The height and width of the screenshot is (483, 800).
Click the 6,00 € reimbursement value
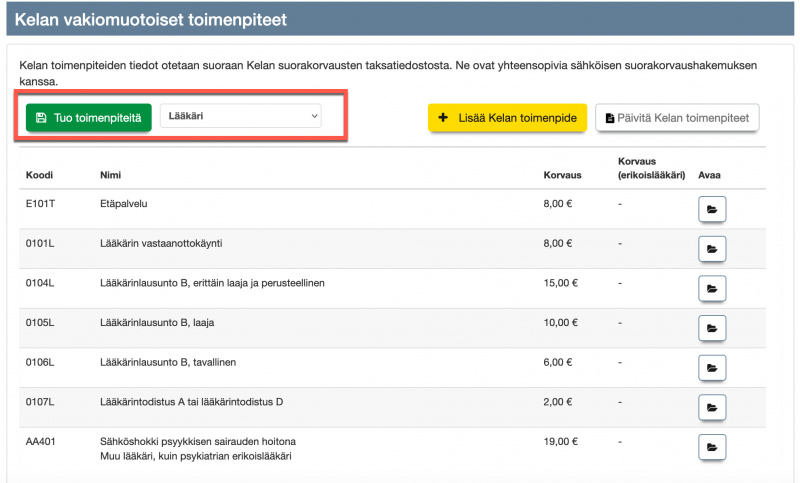pos(558,362)
